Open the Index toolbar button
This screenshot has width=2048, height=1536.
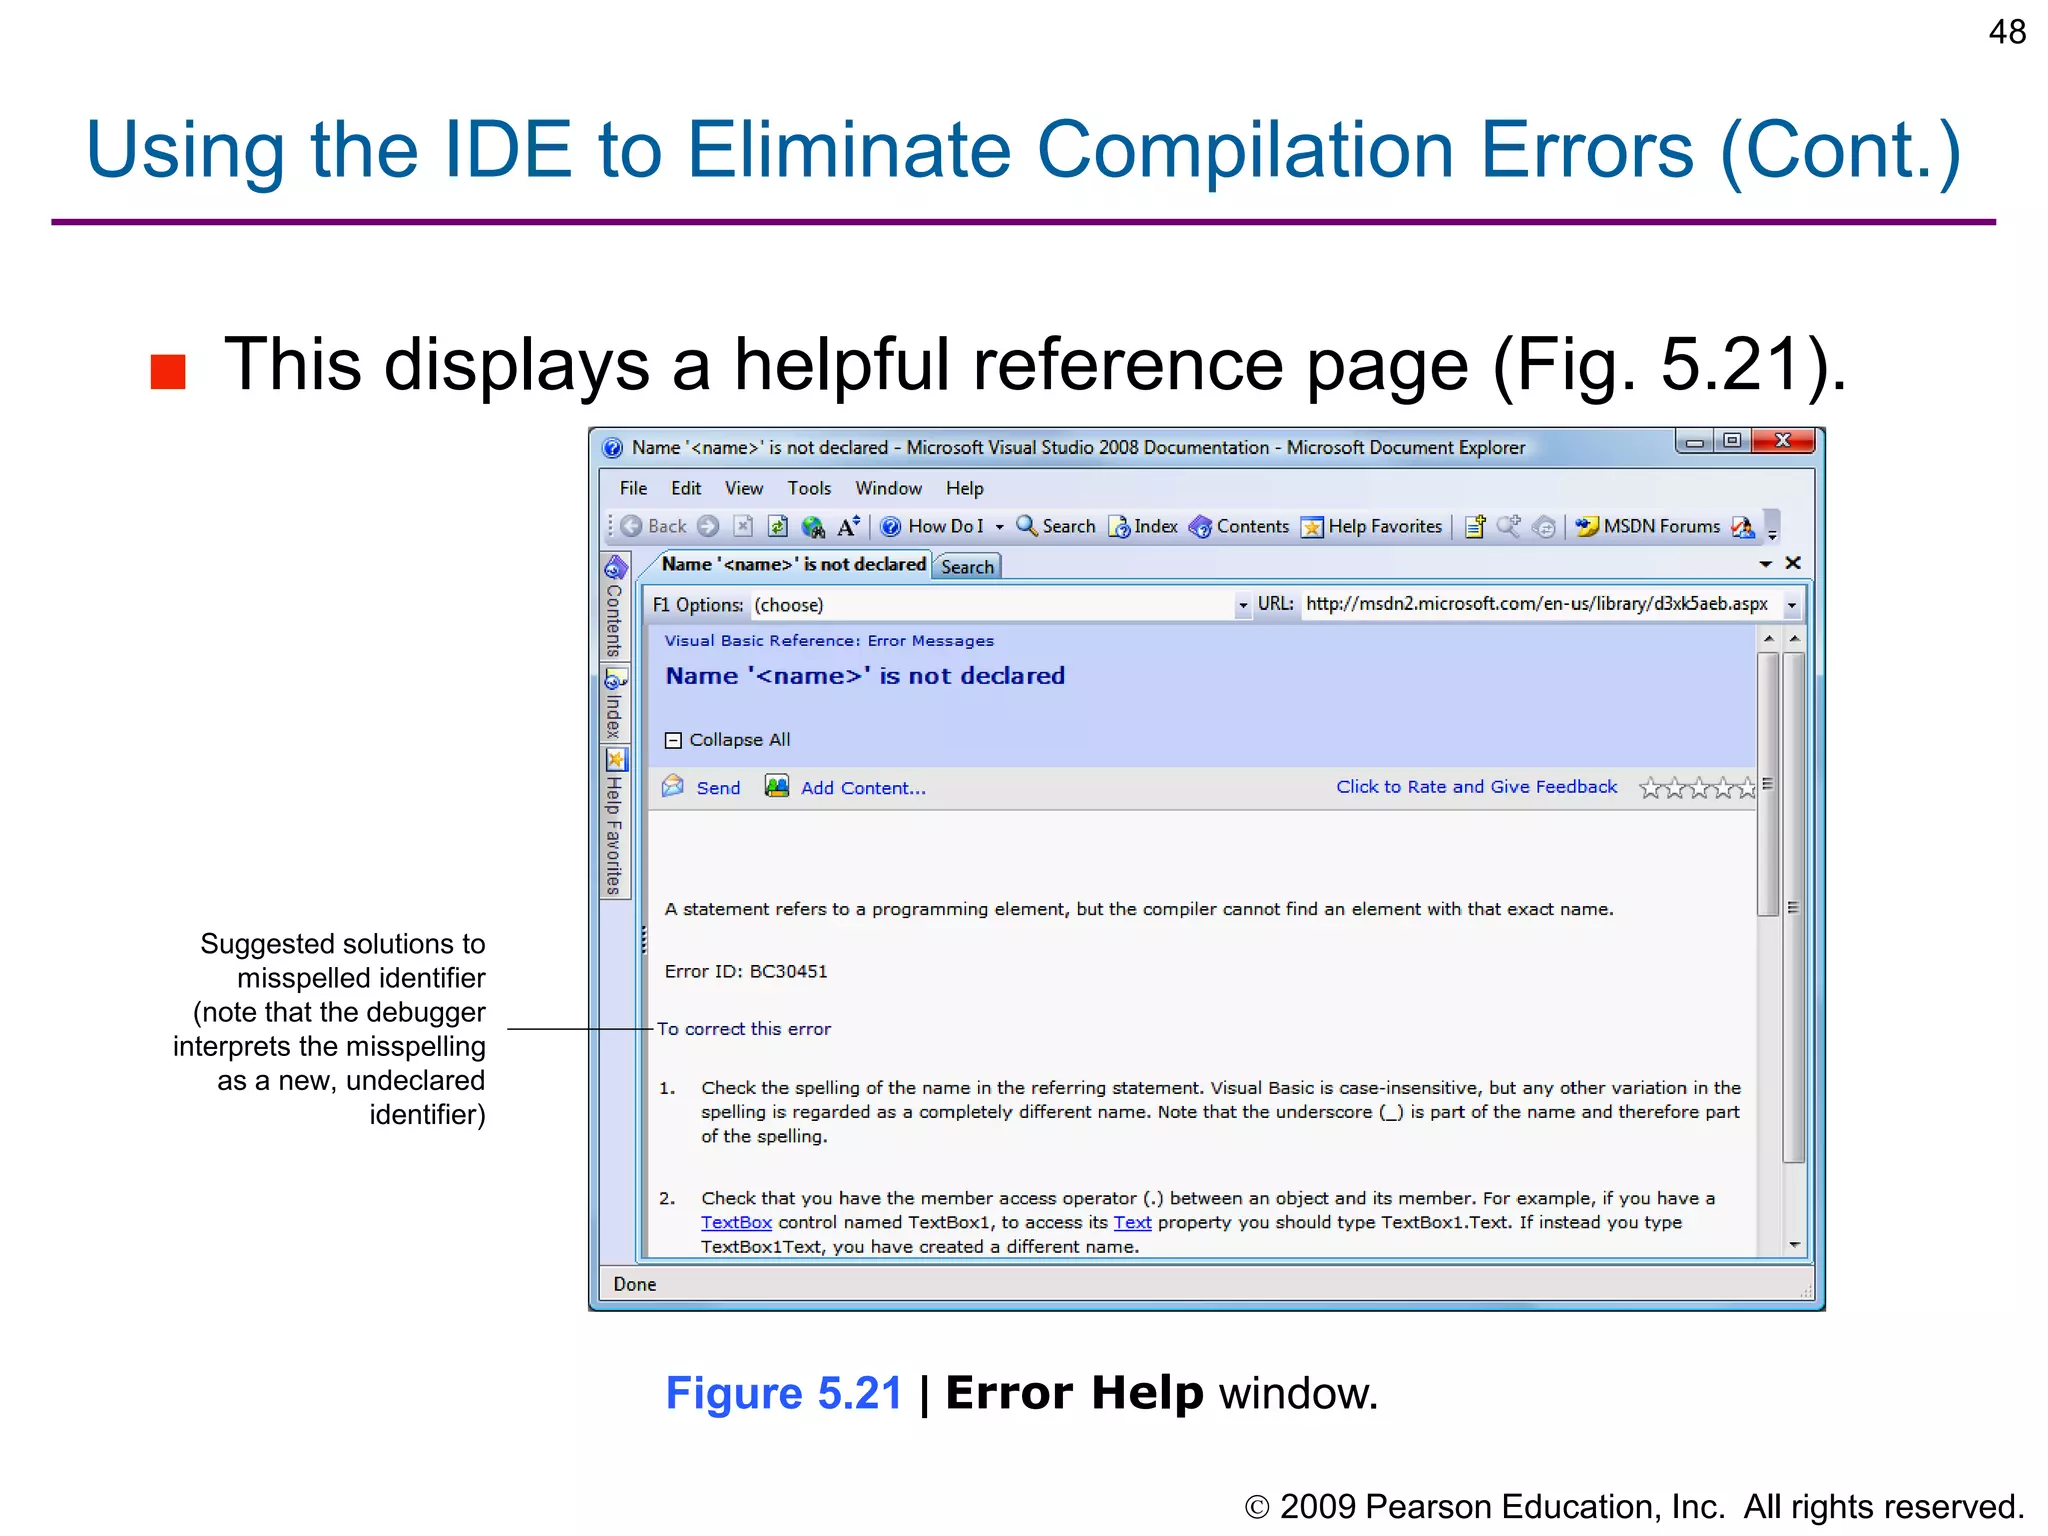coord(1143,526)
